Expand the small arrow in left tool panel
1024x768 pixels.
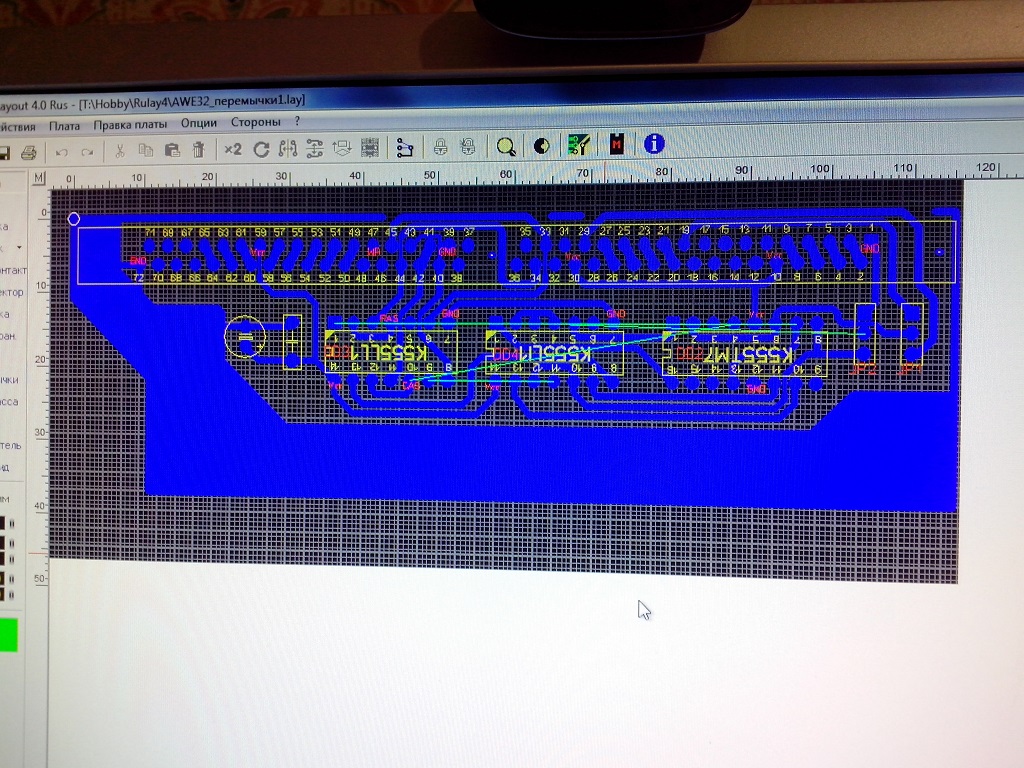(19, 248)
